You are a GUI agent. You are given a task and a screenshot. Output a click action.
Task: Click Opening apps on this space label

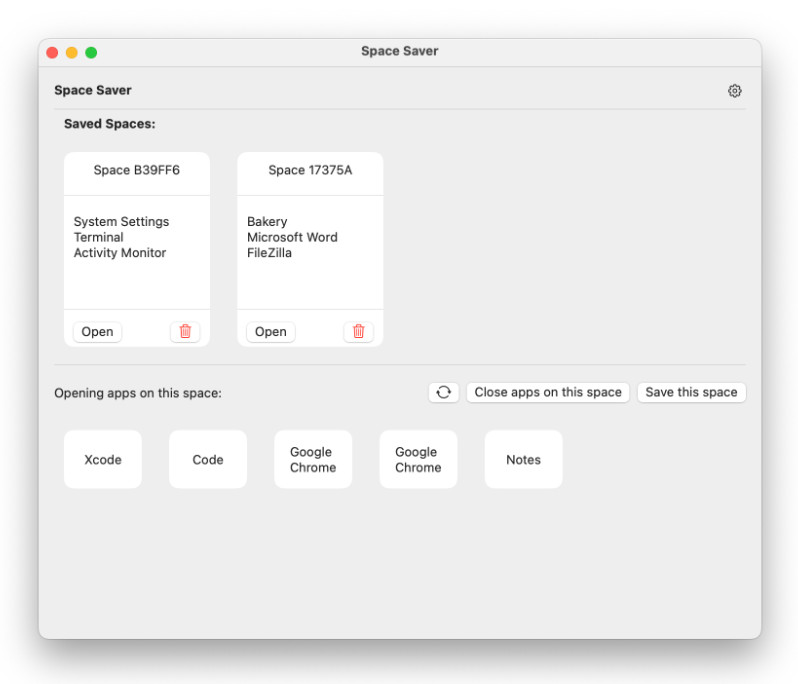[x=138, y=393]
